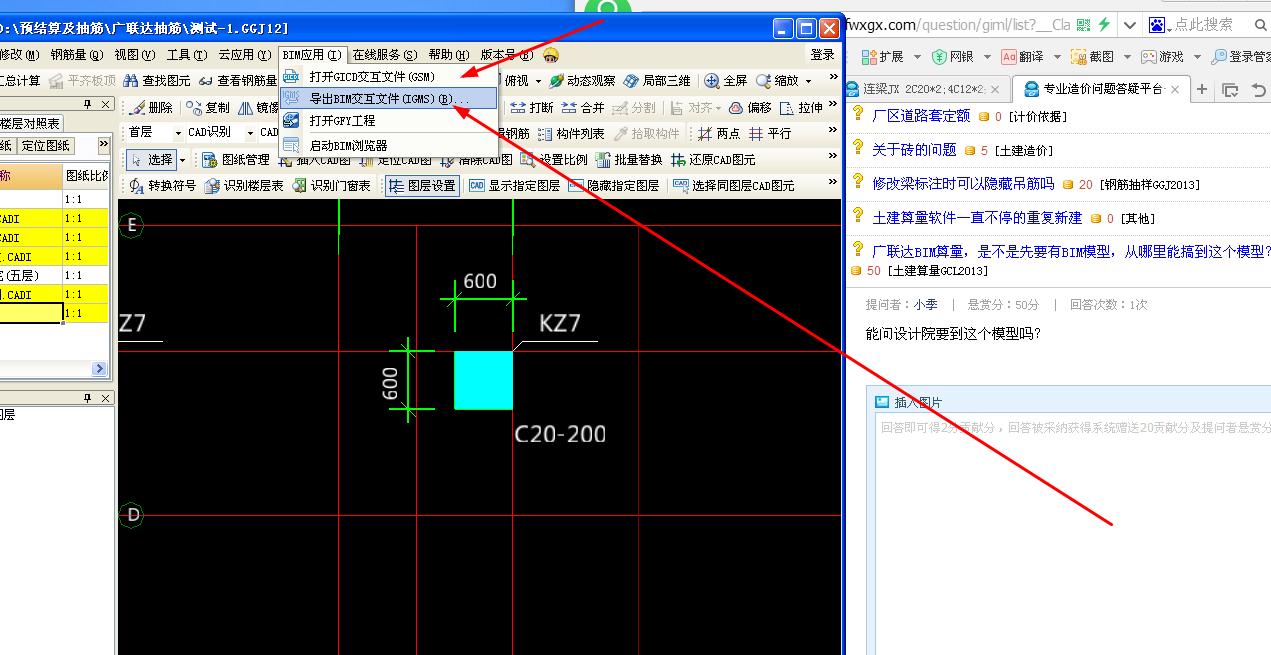Click the browser 点此搜索 search box
The image size is (1271, 655).
point(1203,25)
